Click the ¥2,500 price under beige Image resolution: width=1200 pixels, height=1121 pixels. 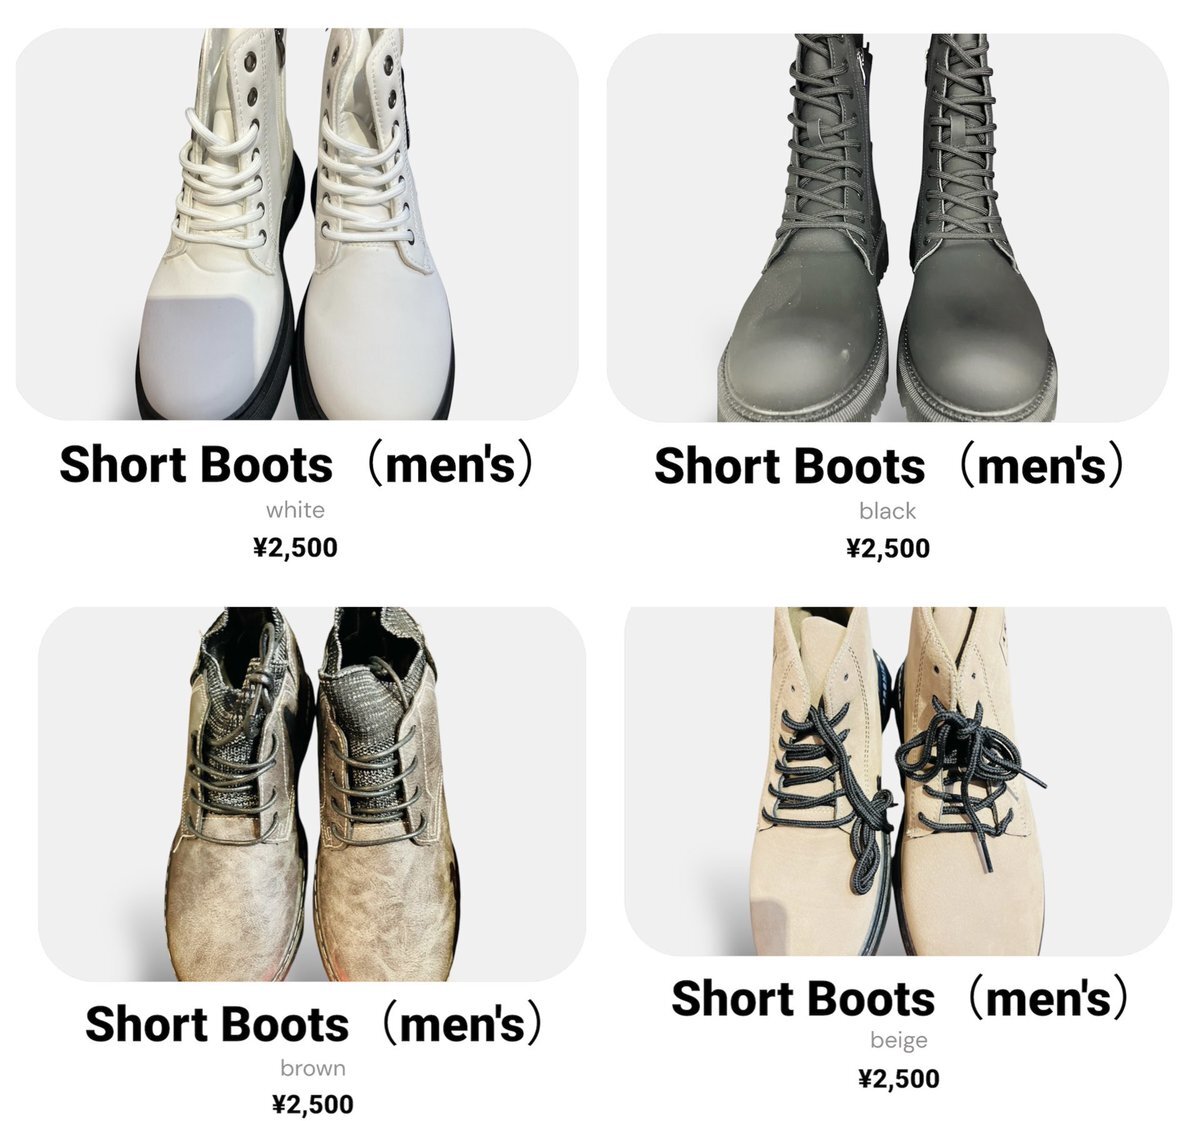coord(899,1079)
